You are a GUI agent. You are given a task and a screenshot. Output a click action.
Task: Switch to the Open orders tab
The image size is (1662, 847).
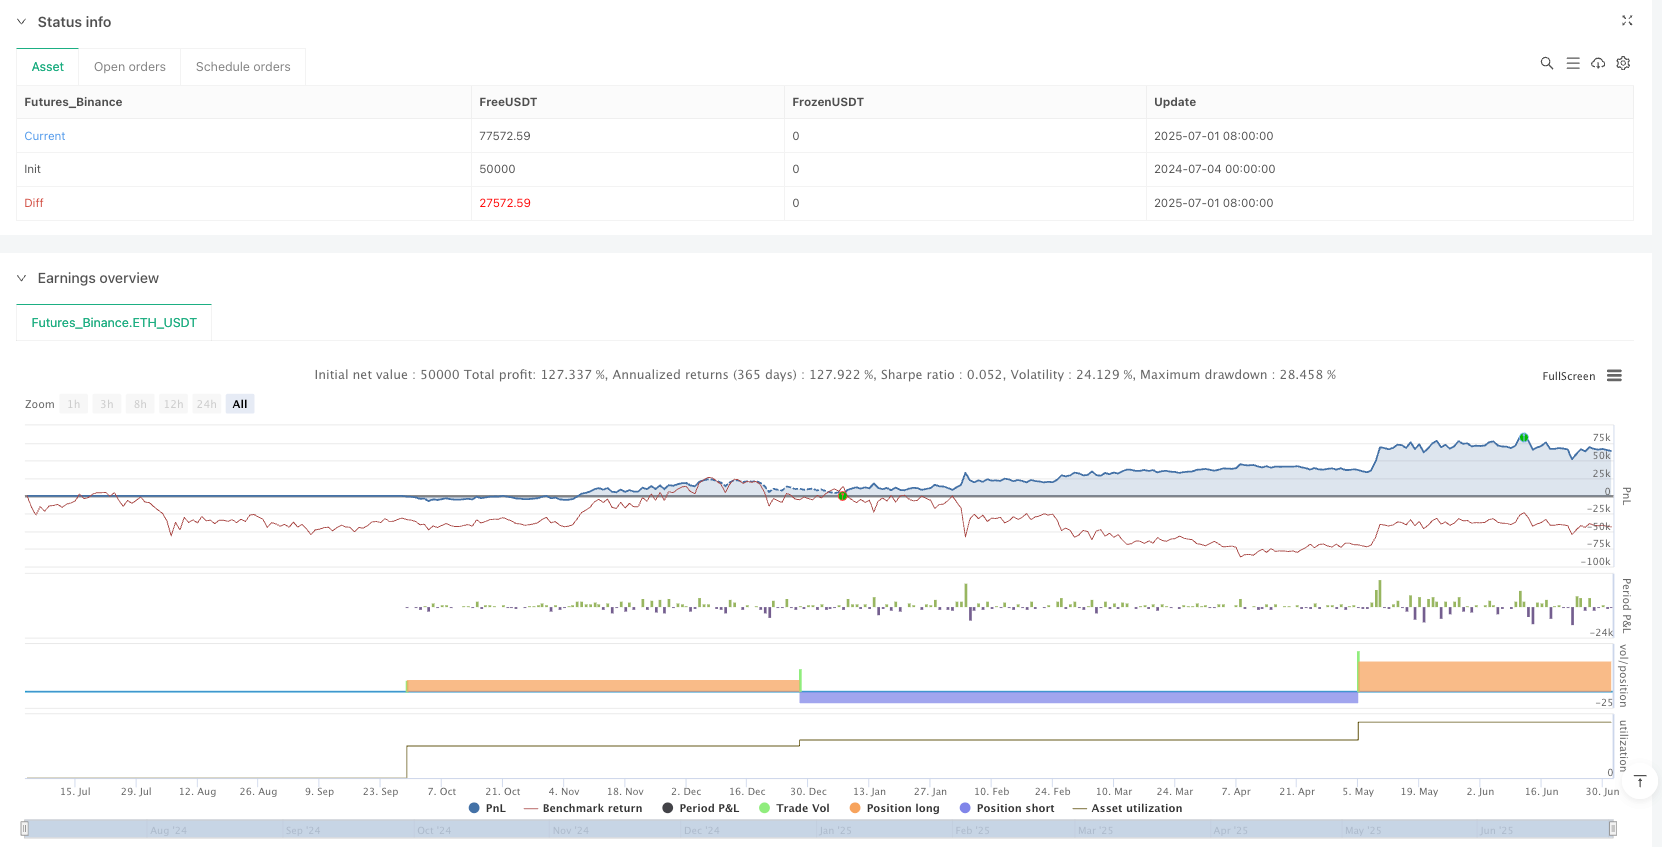click(x=130, y=67)
